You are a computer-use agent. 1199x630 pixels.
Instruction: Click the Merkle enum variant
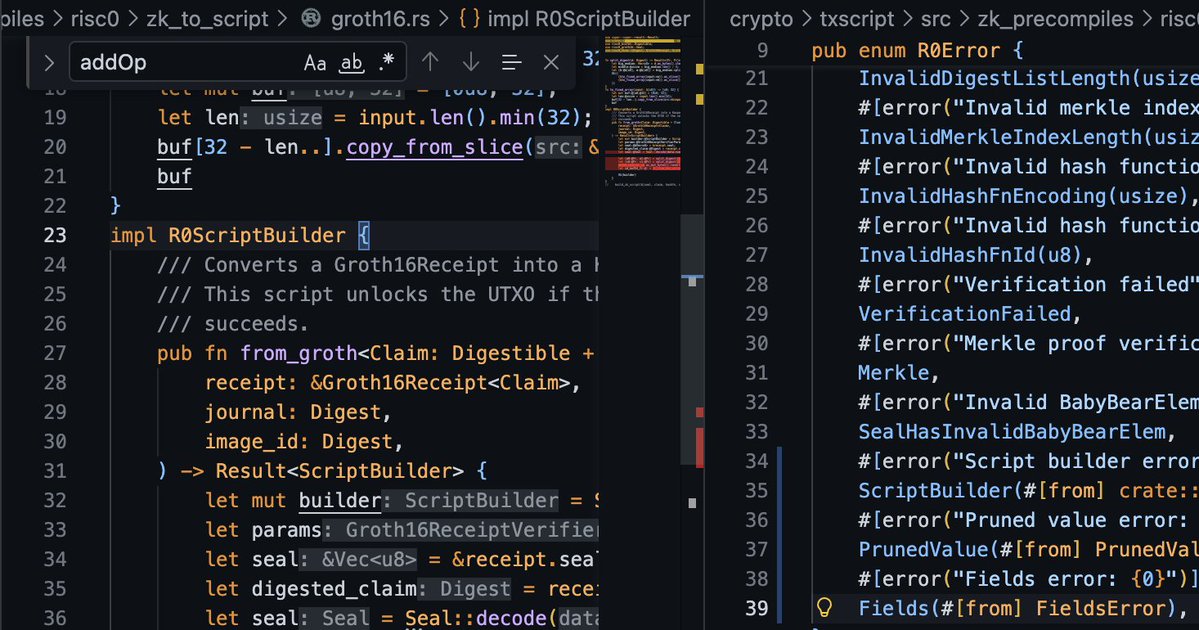click(893, 373)
